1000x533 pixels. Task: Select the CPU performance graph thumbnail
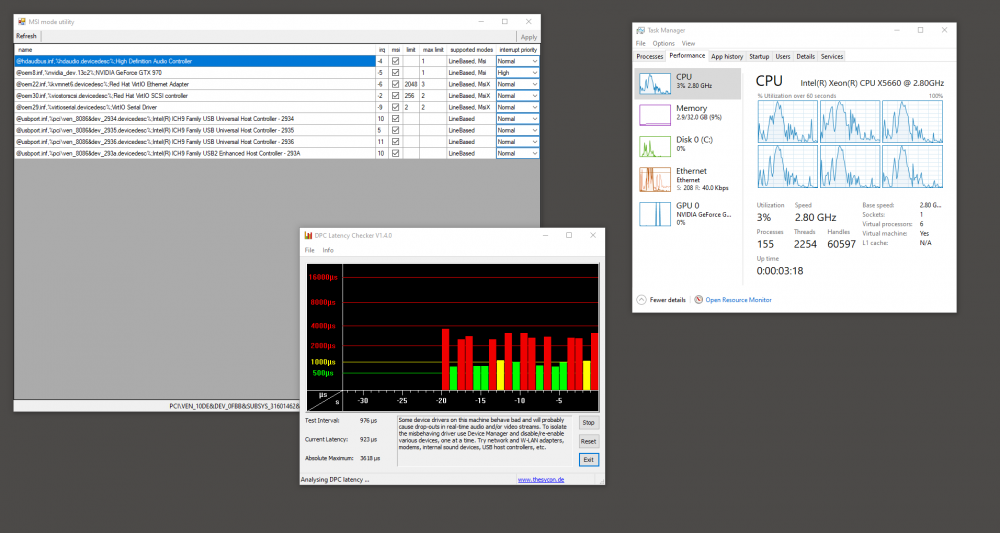click(654, 83)
